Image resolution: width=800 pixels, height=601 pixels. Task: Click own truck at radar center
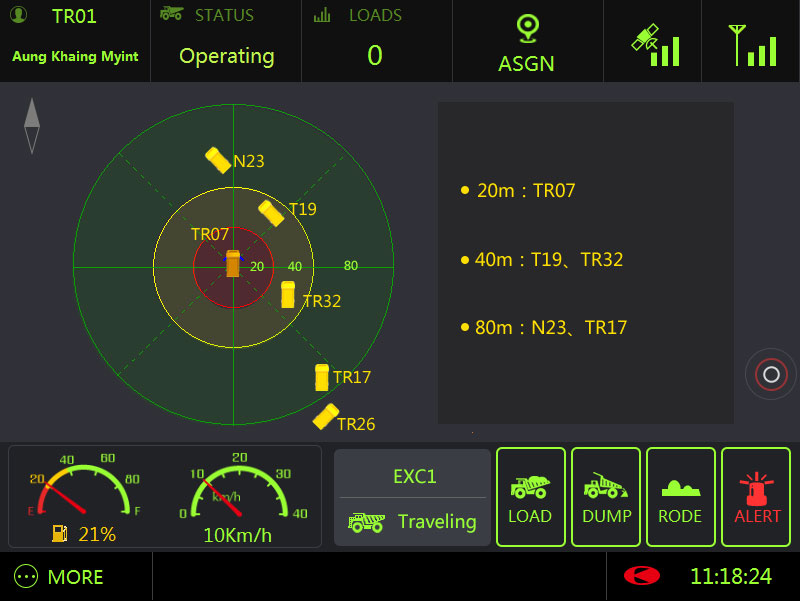pos(233,264)
